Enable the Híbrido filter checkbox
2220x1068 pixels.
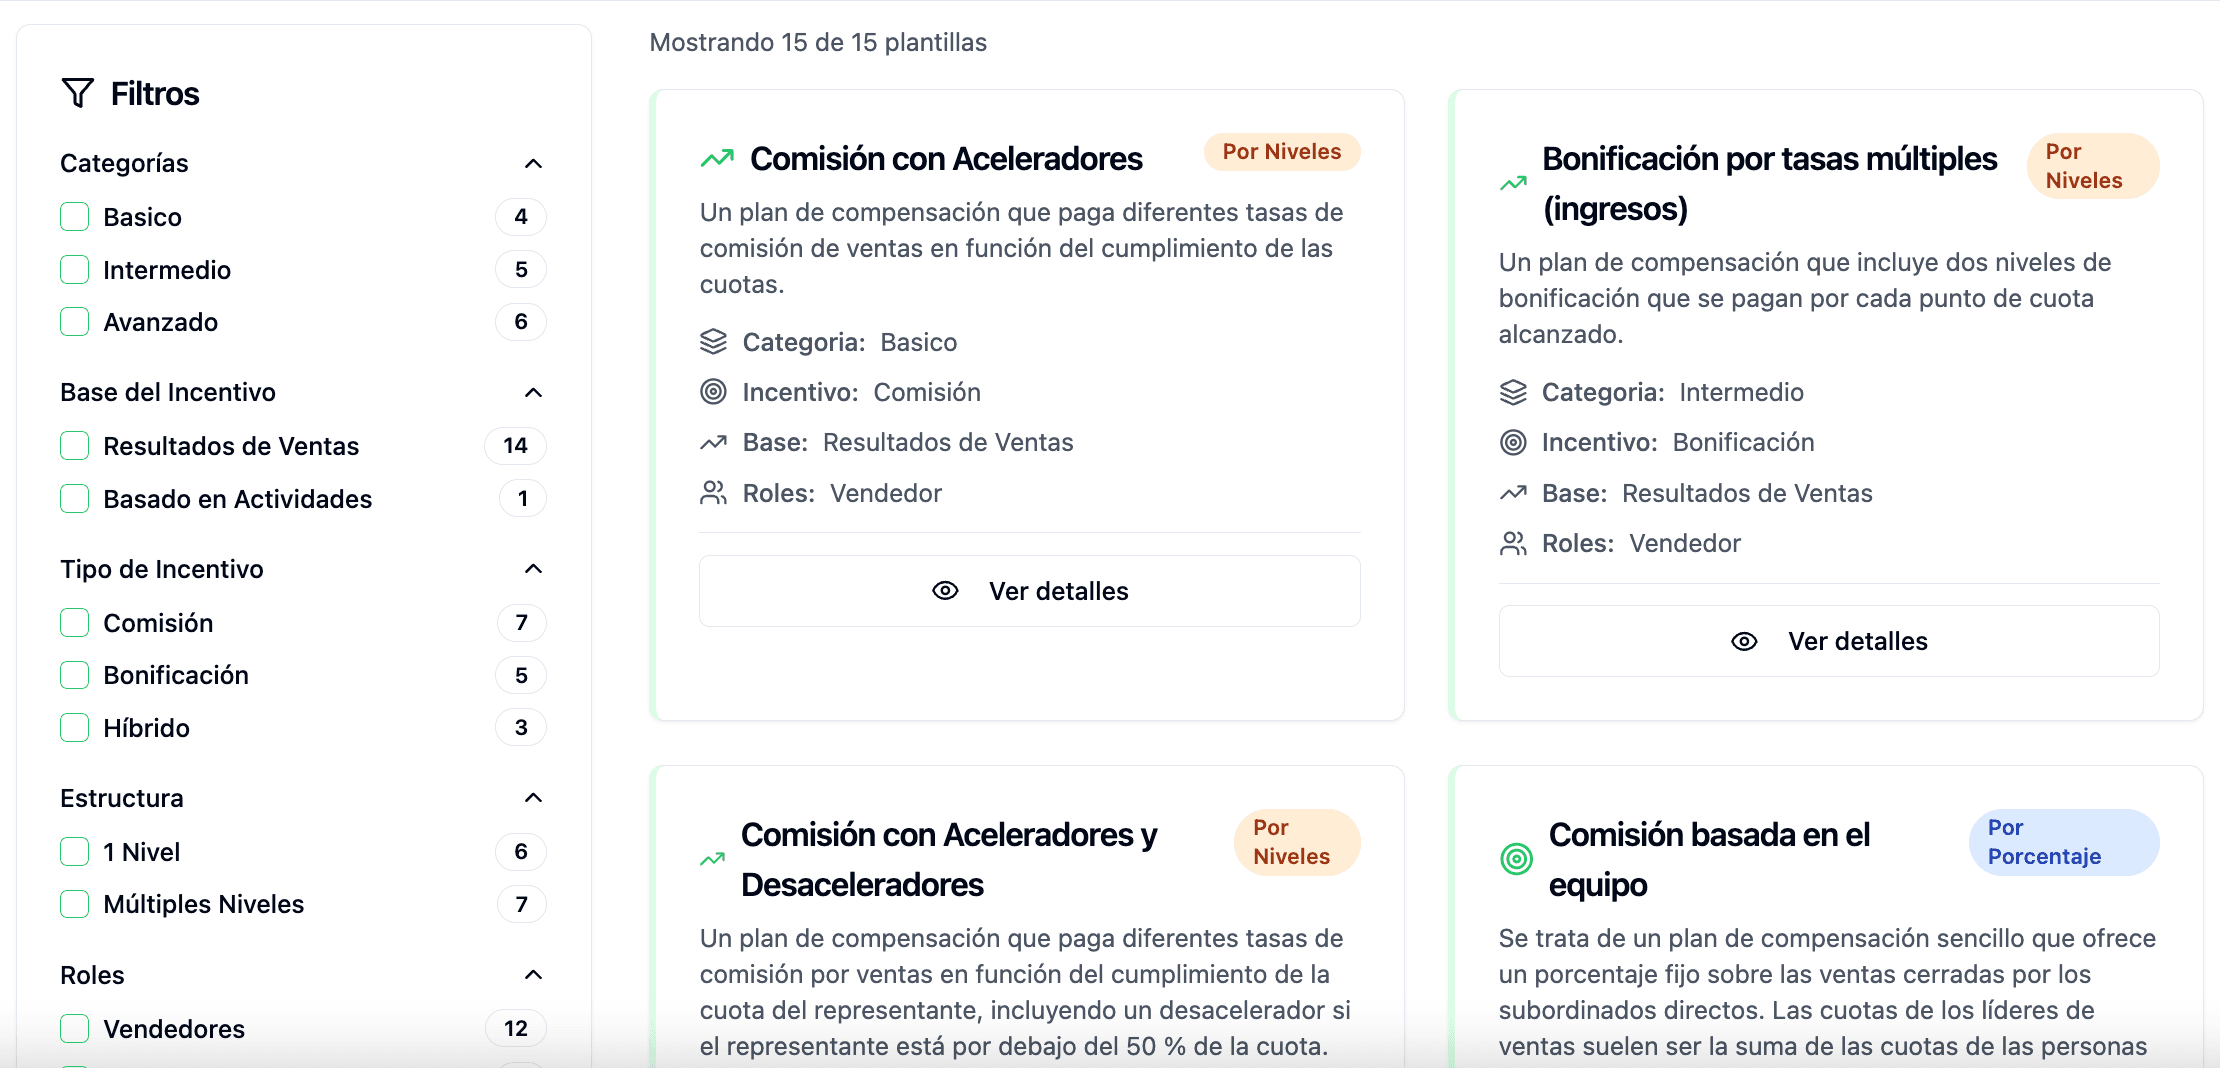click(x=75, y=728)
